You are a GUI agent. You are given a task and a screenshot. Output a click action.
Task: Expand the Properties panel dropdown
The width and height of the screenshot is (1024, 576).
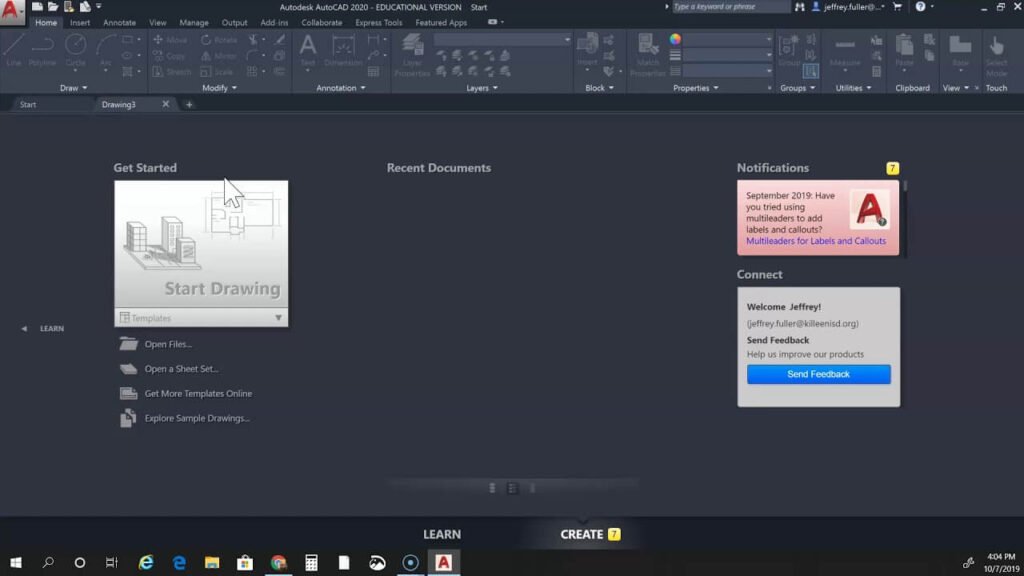696,88
